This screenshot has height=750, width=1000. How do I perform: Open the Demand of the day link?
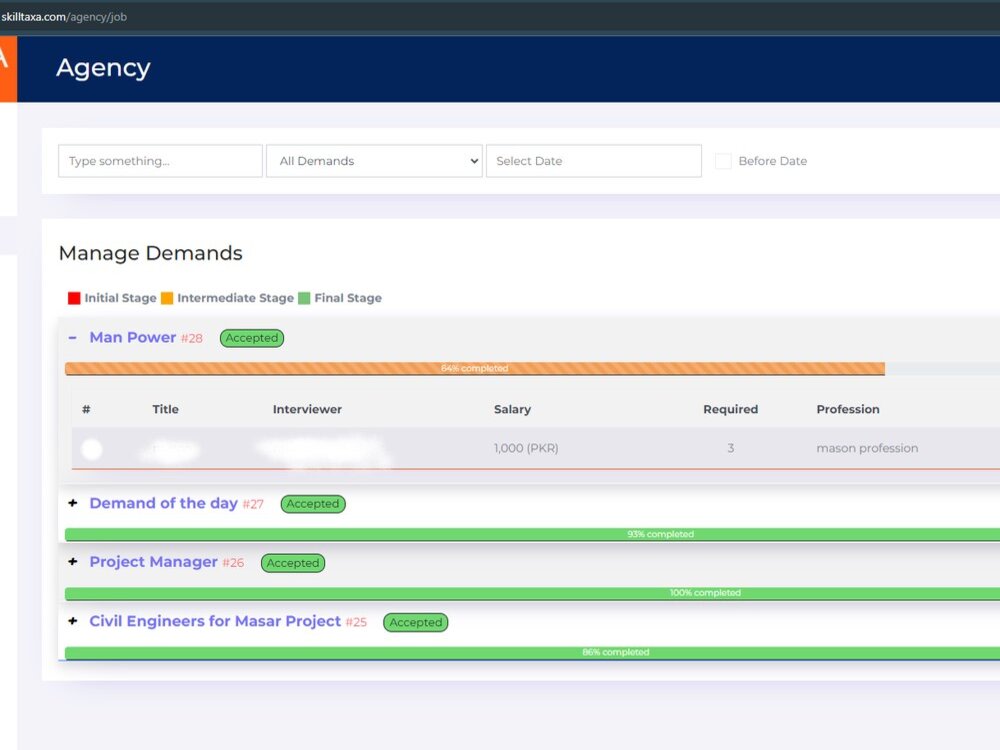(x=163, y=503)
